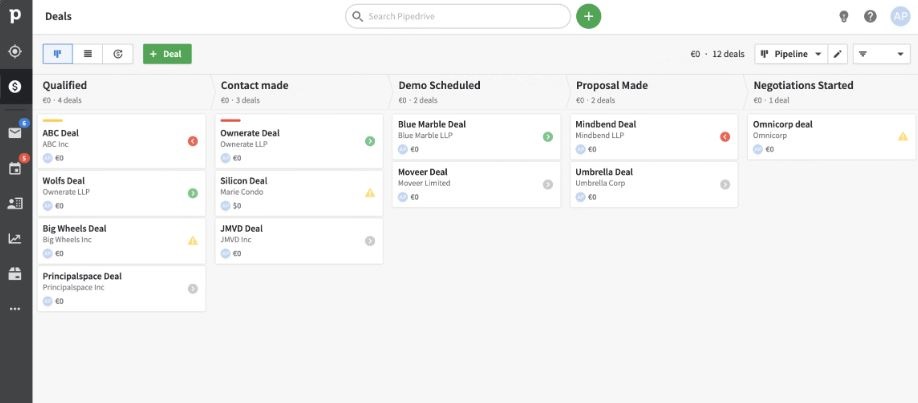Open the Omnicorp deal card title
Image resolution: width=918 pixels, height=403 pixels.
coord(783,124)
